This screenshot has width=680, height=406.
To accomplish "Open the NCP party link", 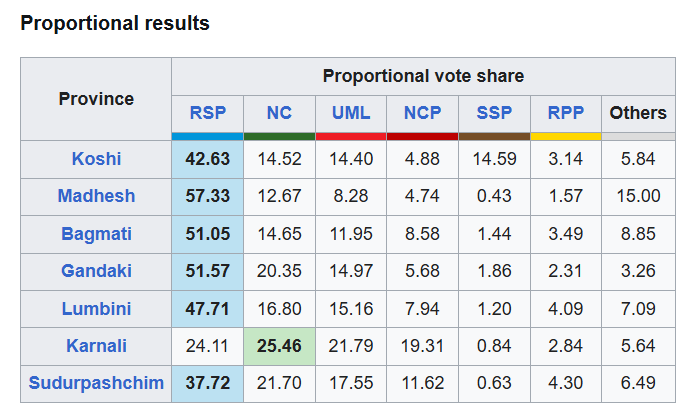I will point(423,113).
